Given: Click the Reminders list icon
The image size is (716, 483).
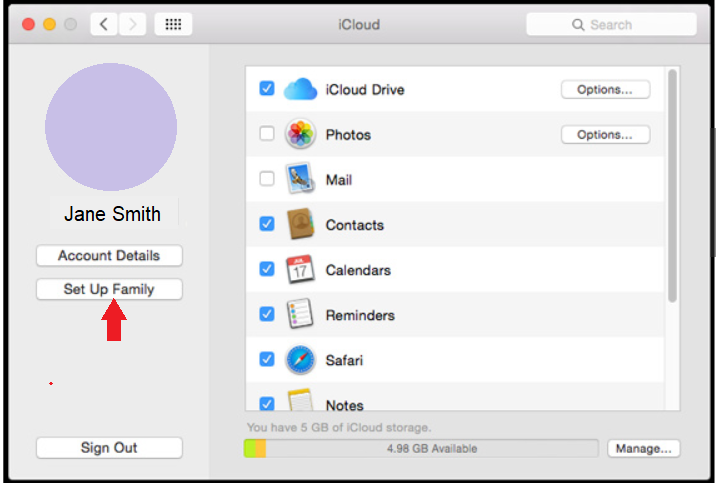Looking at the screenshot, I should (300, 314).
